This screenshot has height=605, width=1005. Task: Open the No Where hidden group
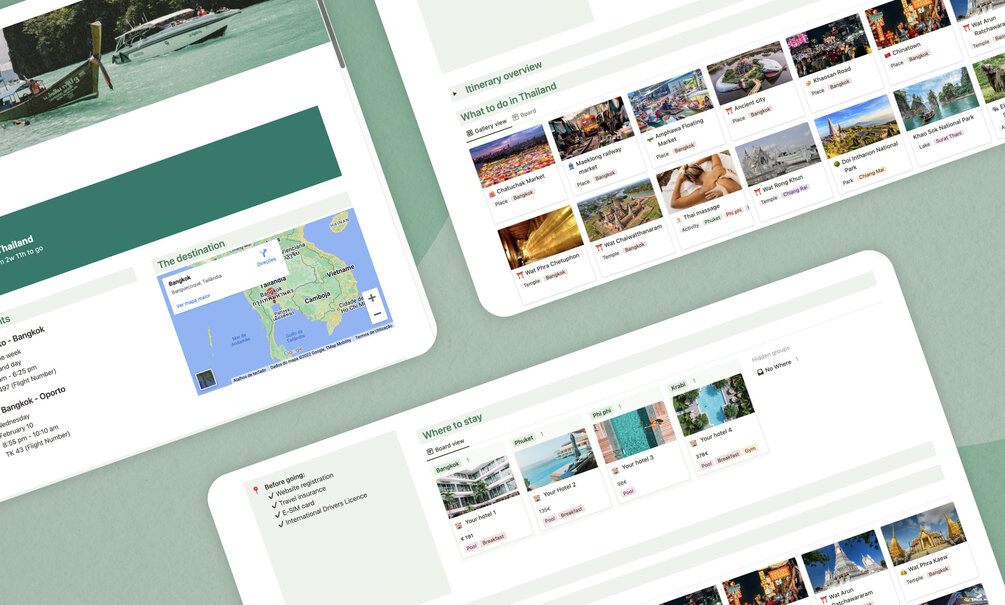[777, 366]
